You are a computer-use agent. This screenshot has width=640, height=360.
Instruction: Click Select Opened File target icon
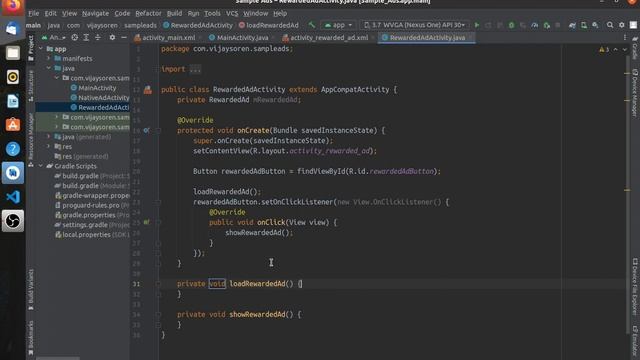[x=75, y=38]
